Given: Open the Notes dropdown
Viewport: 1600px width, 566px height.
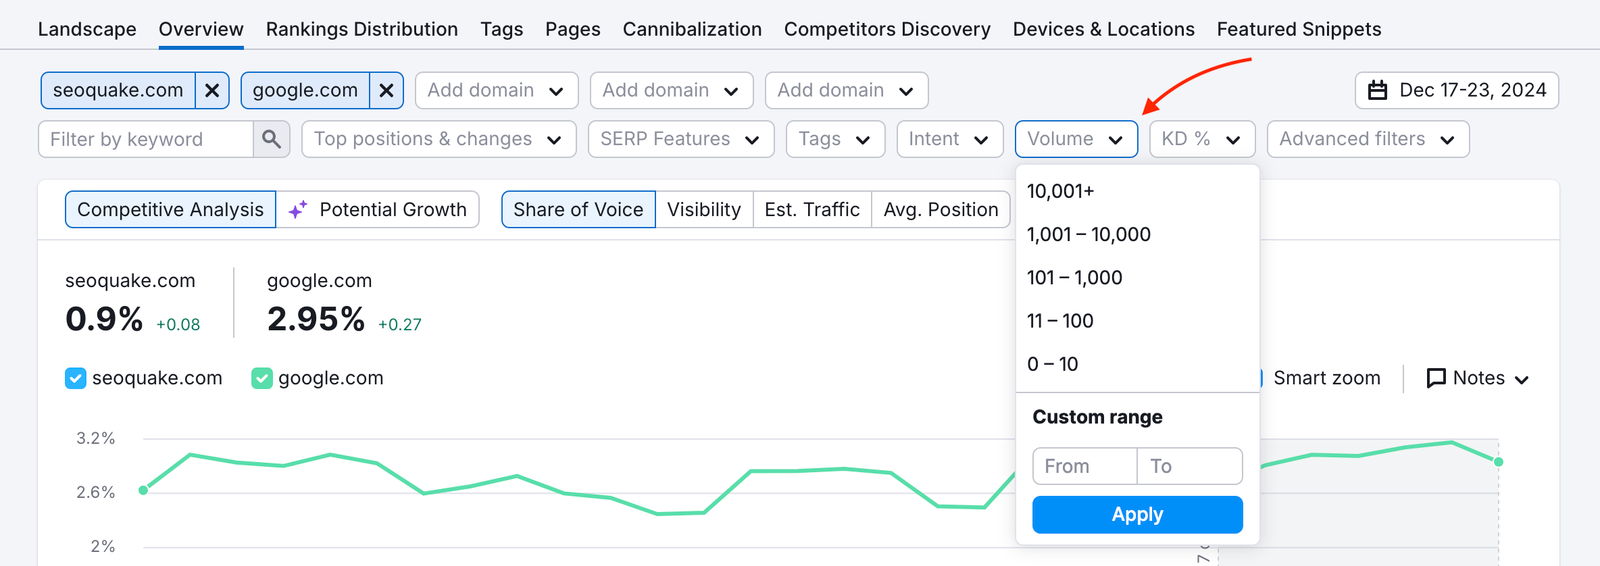Looking at the screenshot, I should [x=1478, y=378].
